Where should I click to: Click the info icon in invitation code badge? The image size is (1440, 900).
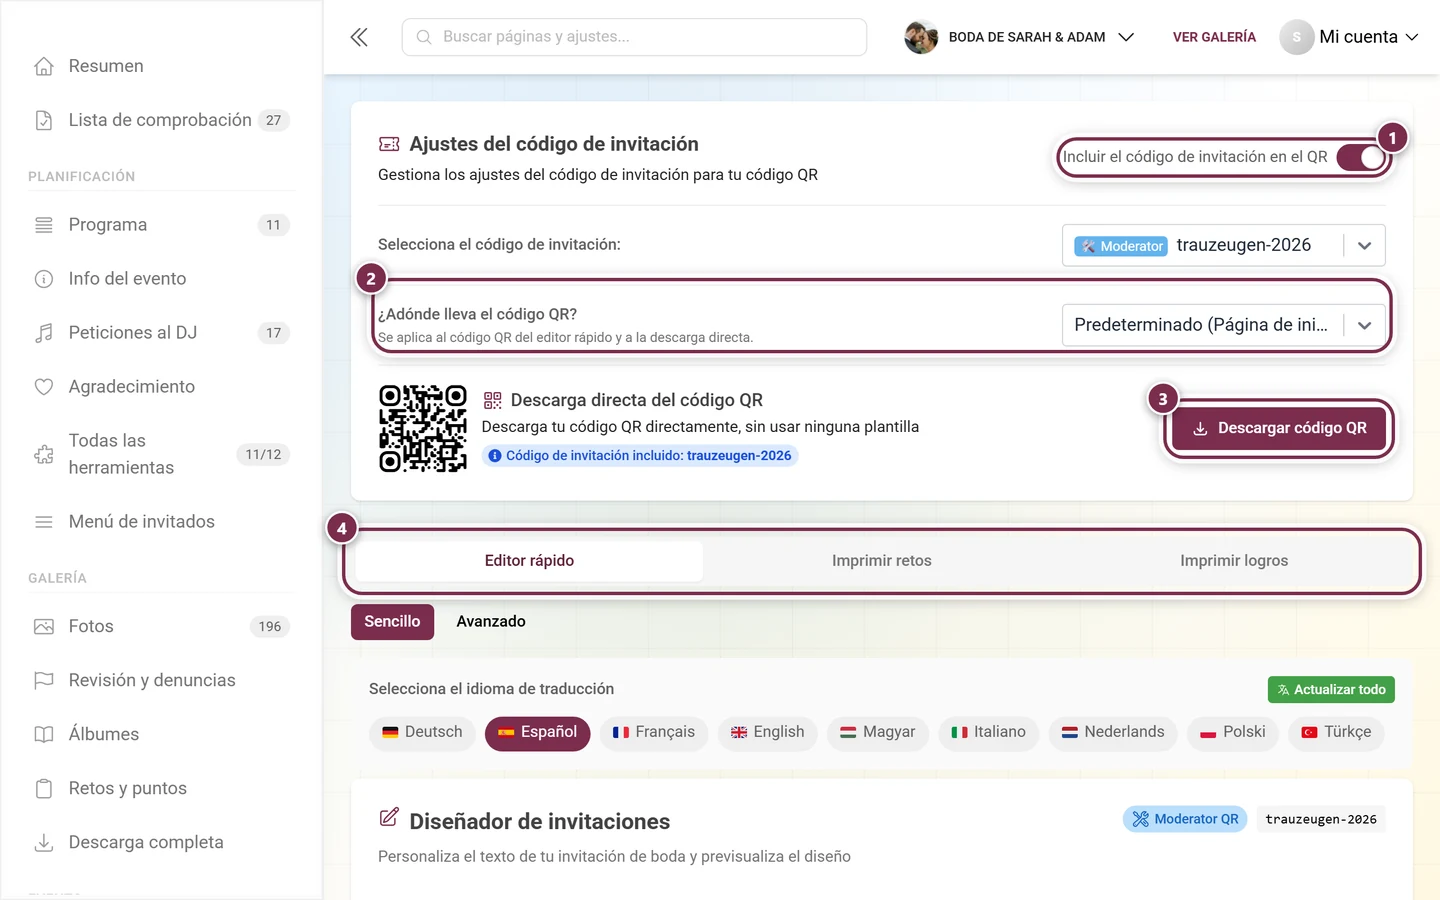tap(495, 456)
